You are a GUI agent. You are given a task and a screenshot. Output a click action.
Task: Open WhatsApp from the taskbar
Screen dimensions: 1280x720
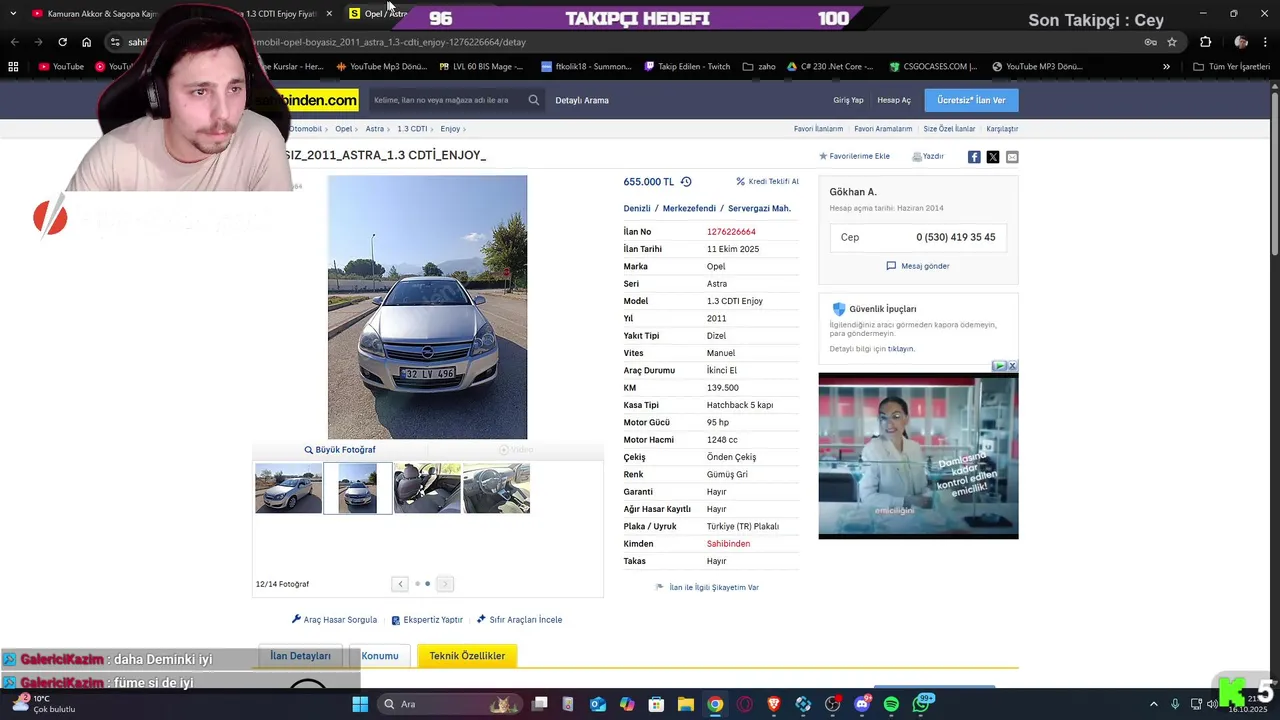coord(921,704)
